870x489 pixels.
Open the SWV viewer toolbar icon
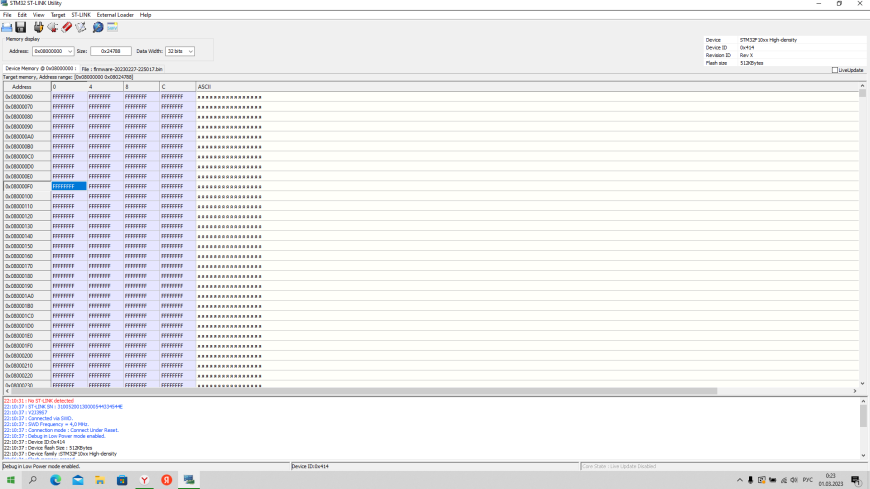click(x=112, y=27)
